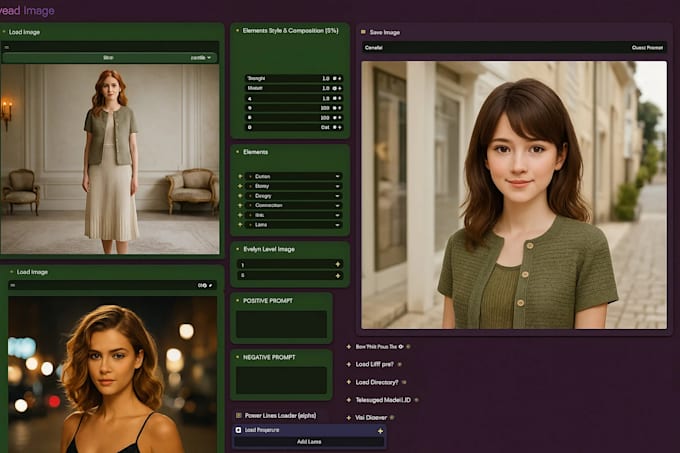
Task: Click the Save Image node header icon
Action: [x=364, y=32]
